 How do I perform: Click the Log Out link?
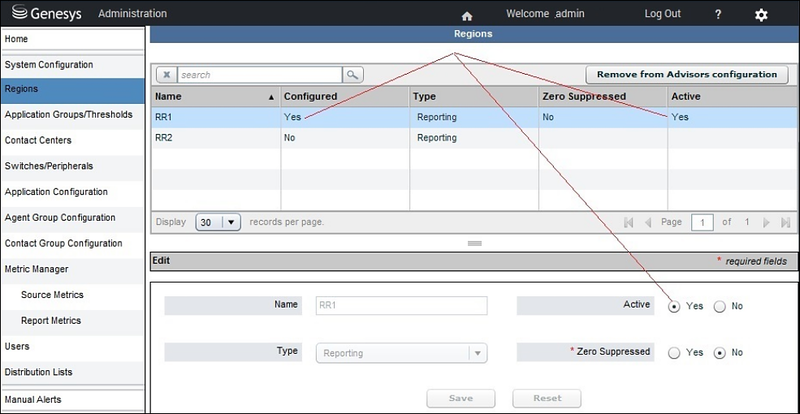[662, 14]
